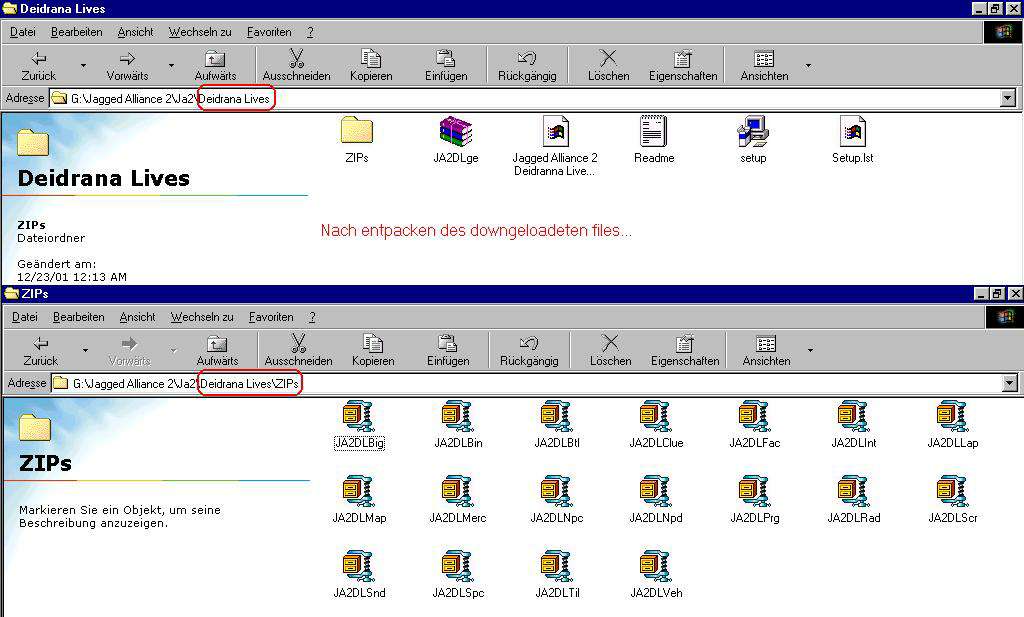Screen dimensions: 1024x617
Task: Click Einfügen in the Deidrana Lives window
Action: 446,66
